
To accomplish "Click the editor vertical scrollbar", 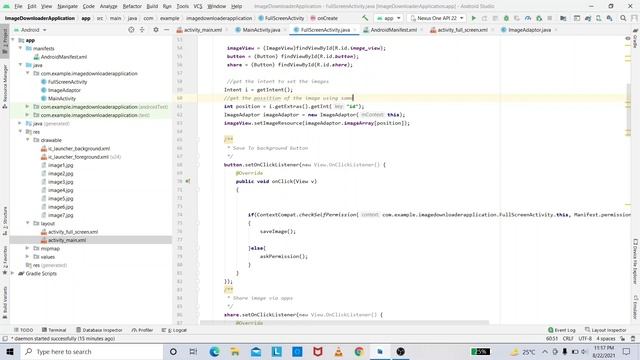I will point(628,110).
